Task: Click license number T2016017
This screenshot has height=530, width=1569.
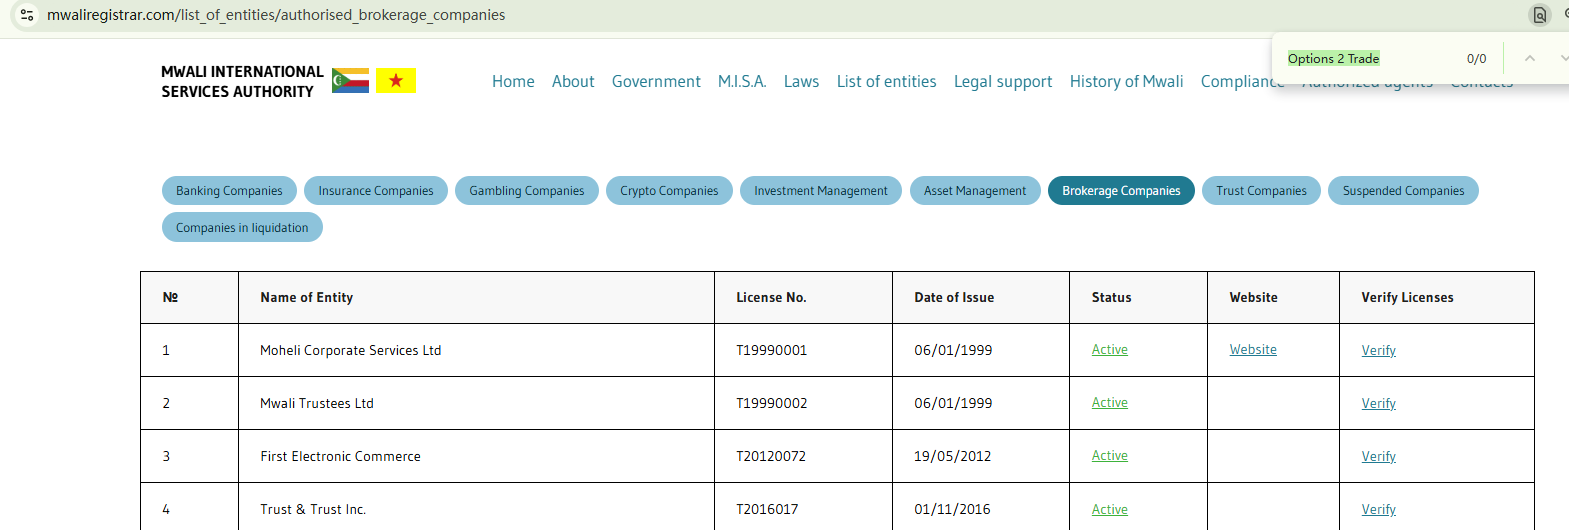Action: (x=767, y=510)
